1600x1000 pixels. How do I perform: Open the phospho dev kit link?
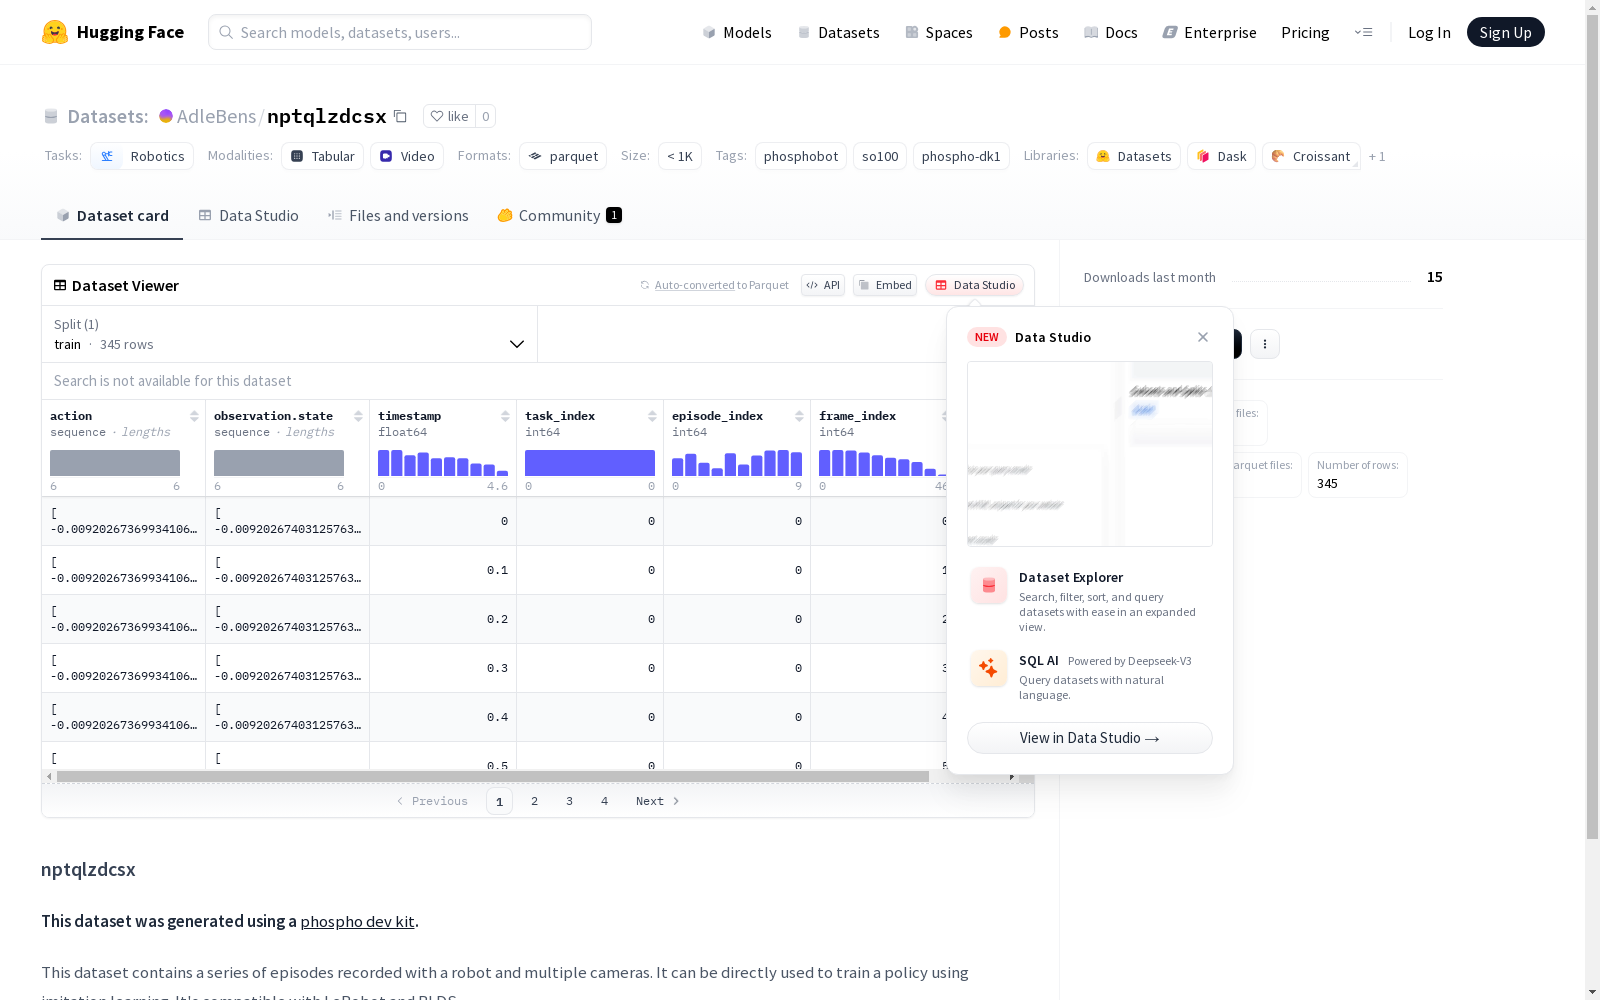click(x=357, y=921)
